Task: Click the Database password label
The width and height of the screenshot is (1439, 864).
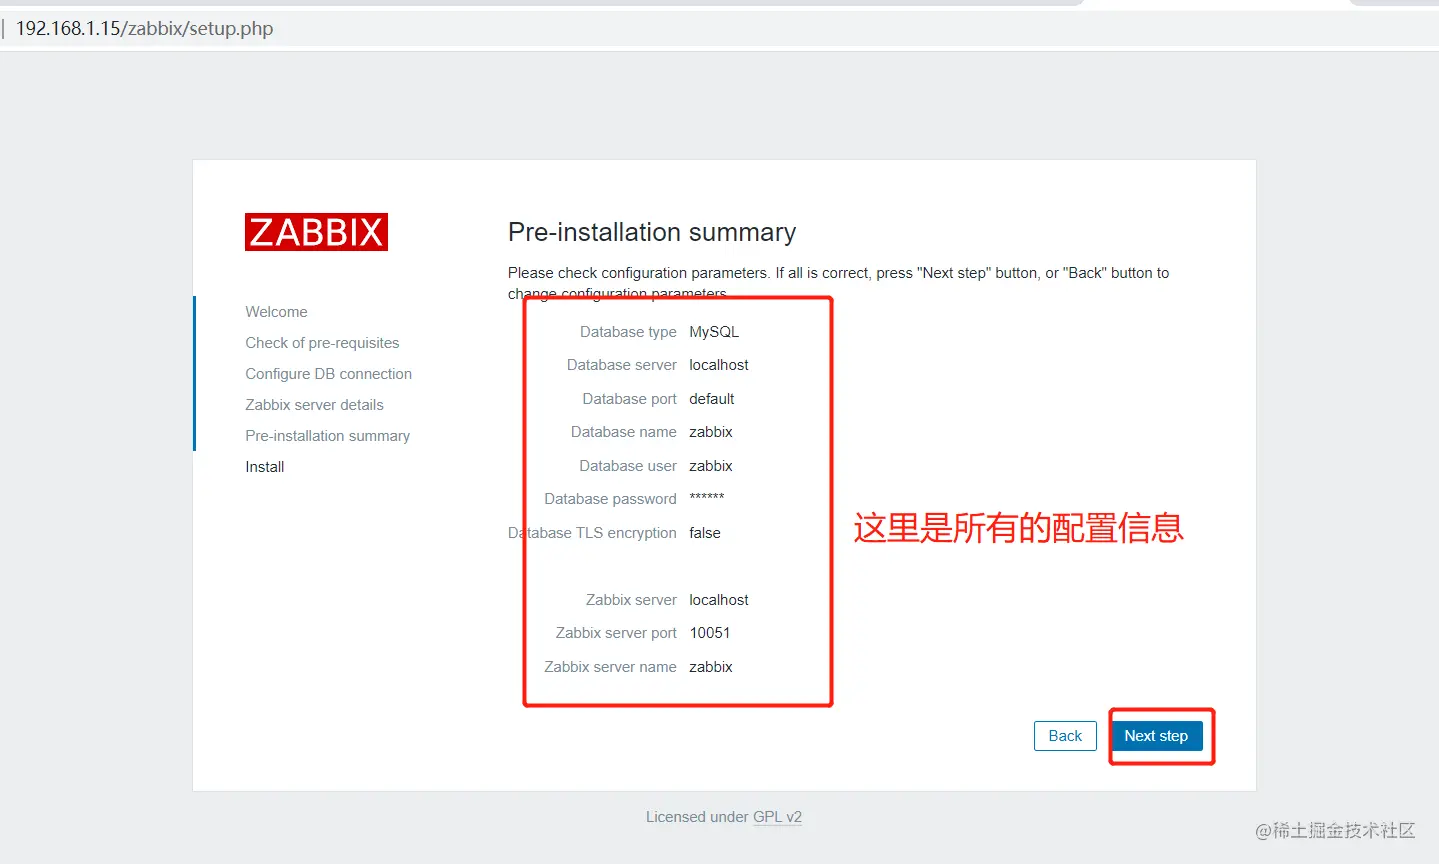Action: [x=610, y=499]
